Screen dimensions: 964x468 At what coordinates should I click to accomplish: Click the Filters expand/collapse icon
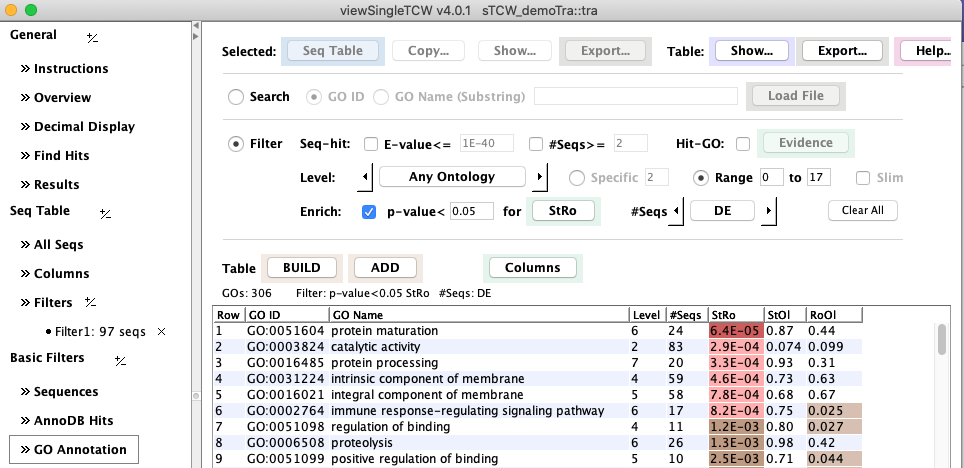[x=90, y=302]
